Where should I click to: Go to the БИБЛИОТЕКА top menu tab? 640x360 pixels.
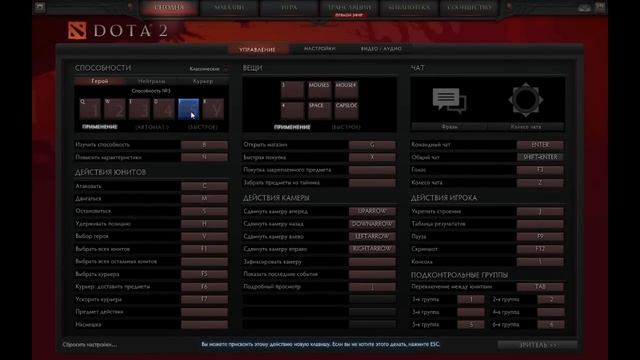409,7
